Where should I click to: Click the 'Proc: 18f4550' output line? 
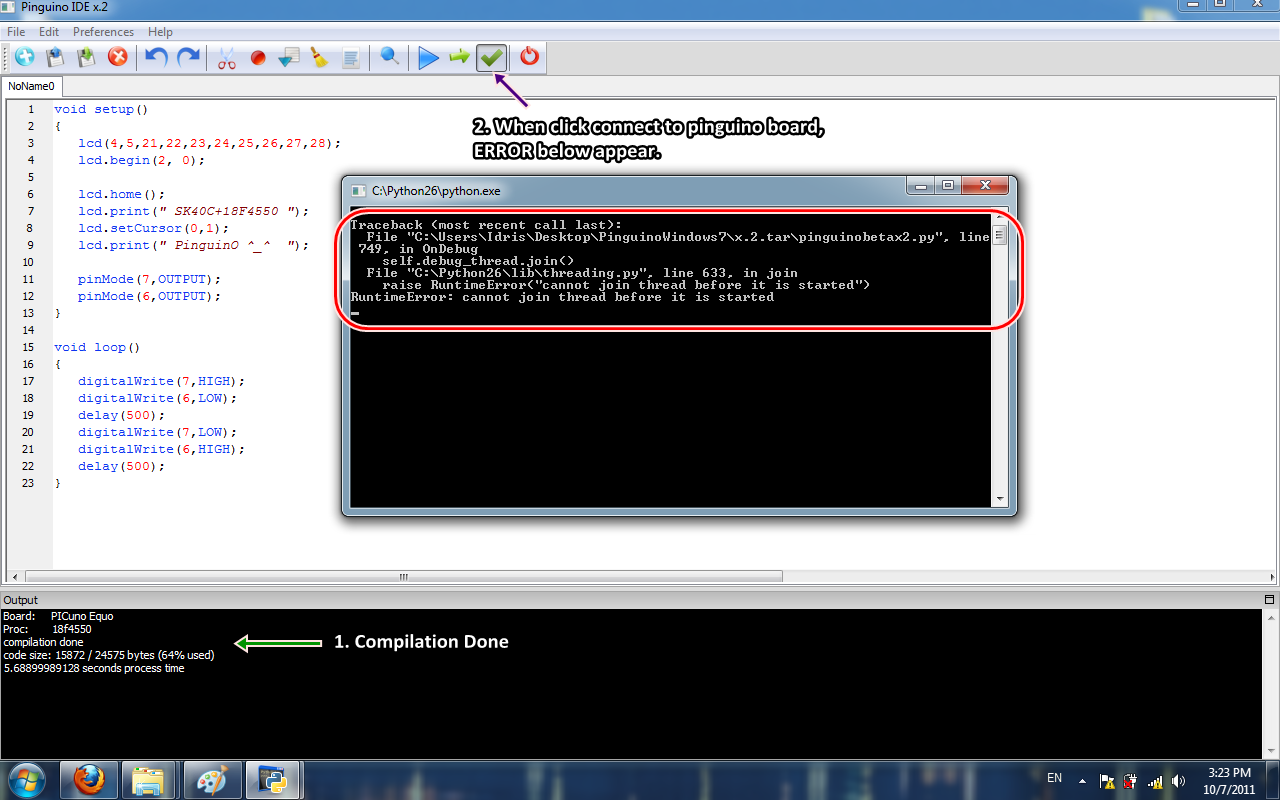click(47, 629)
